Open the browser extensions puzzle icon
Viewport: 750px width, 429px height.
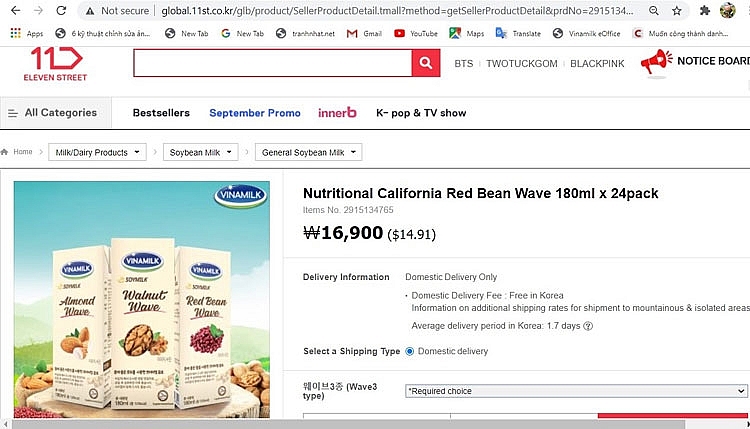tap(703, 11)
